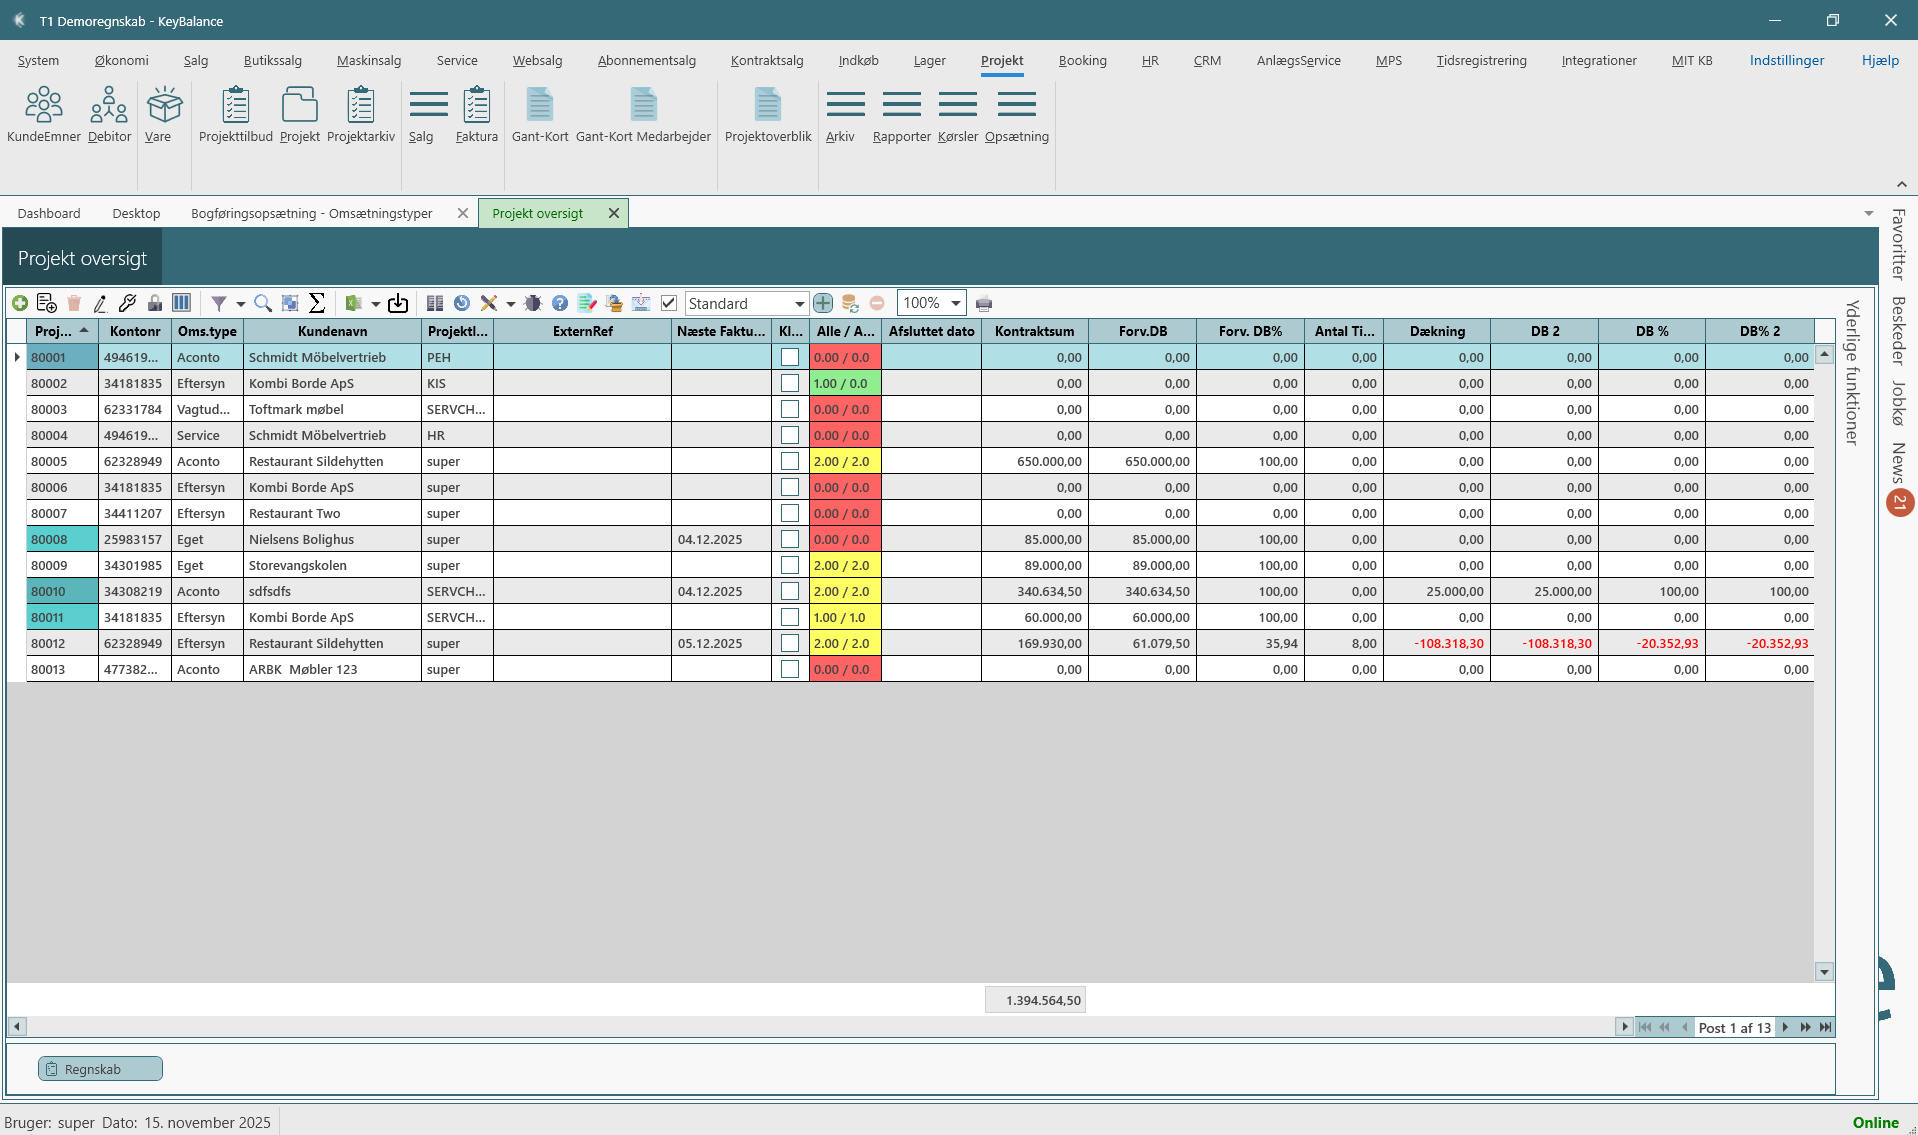The width and height of the screenshot is (1918, 1135).
Task: Open the Indstillinger link
Action: pyautogui.click(x=1786, y=60)
